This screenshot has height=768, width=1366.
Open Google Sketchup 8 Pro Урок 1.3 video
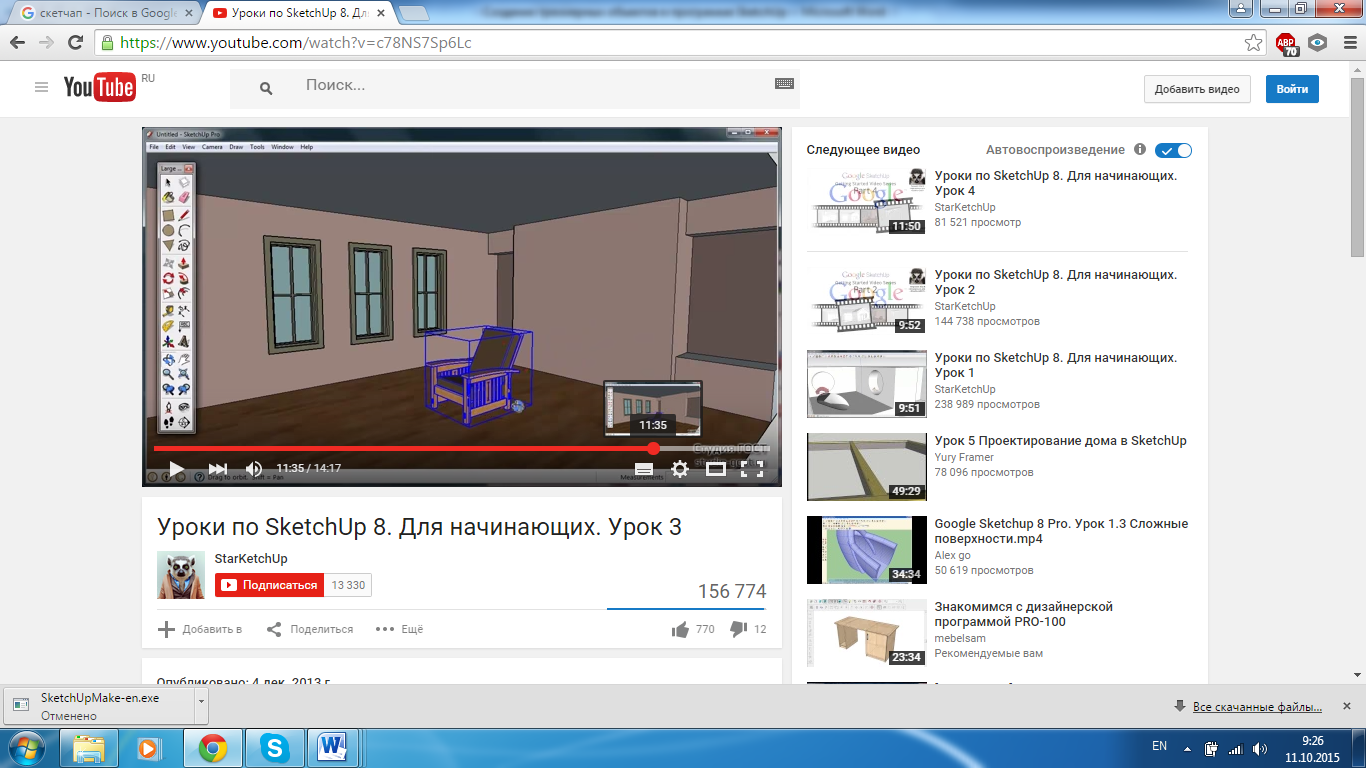[1061, 531]
